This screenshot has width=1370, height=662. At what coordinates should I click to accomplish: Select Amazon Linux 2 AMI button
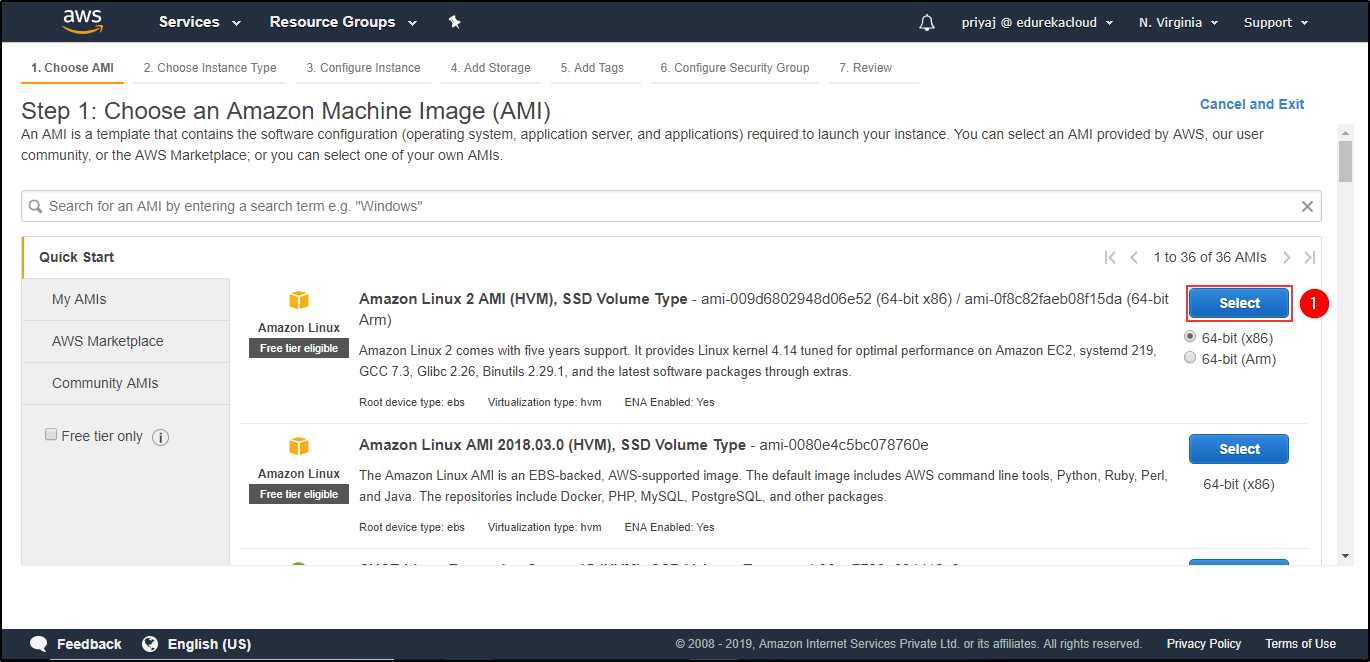(1239, 303)
